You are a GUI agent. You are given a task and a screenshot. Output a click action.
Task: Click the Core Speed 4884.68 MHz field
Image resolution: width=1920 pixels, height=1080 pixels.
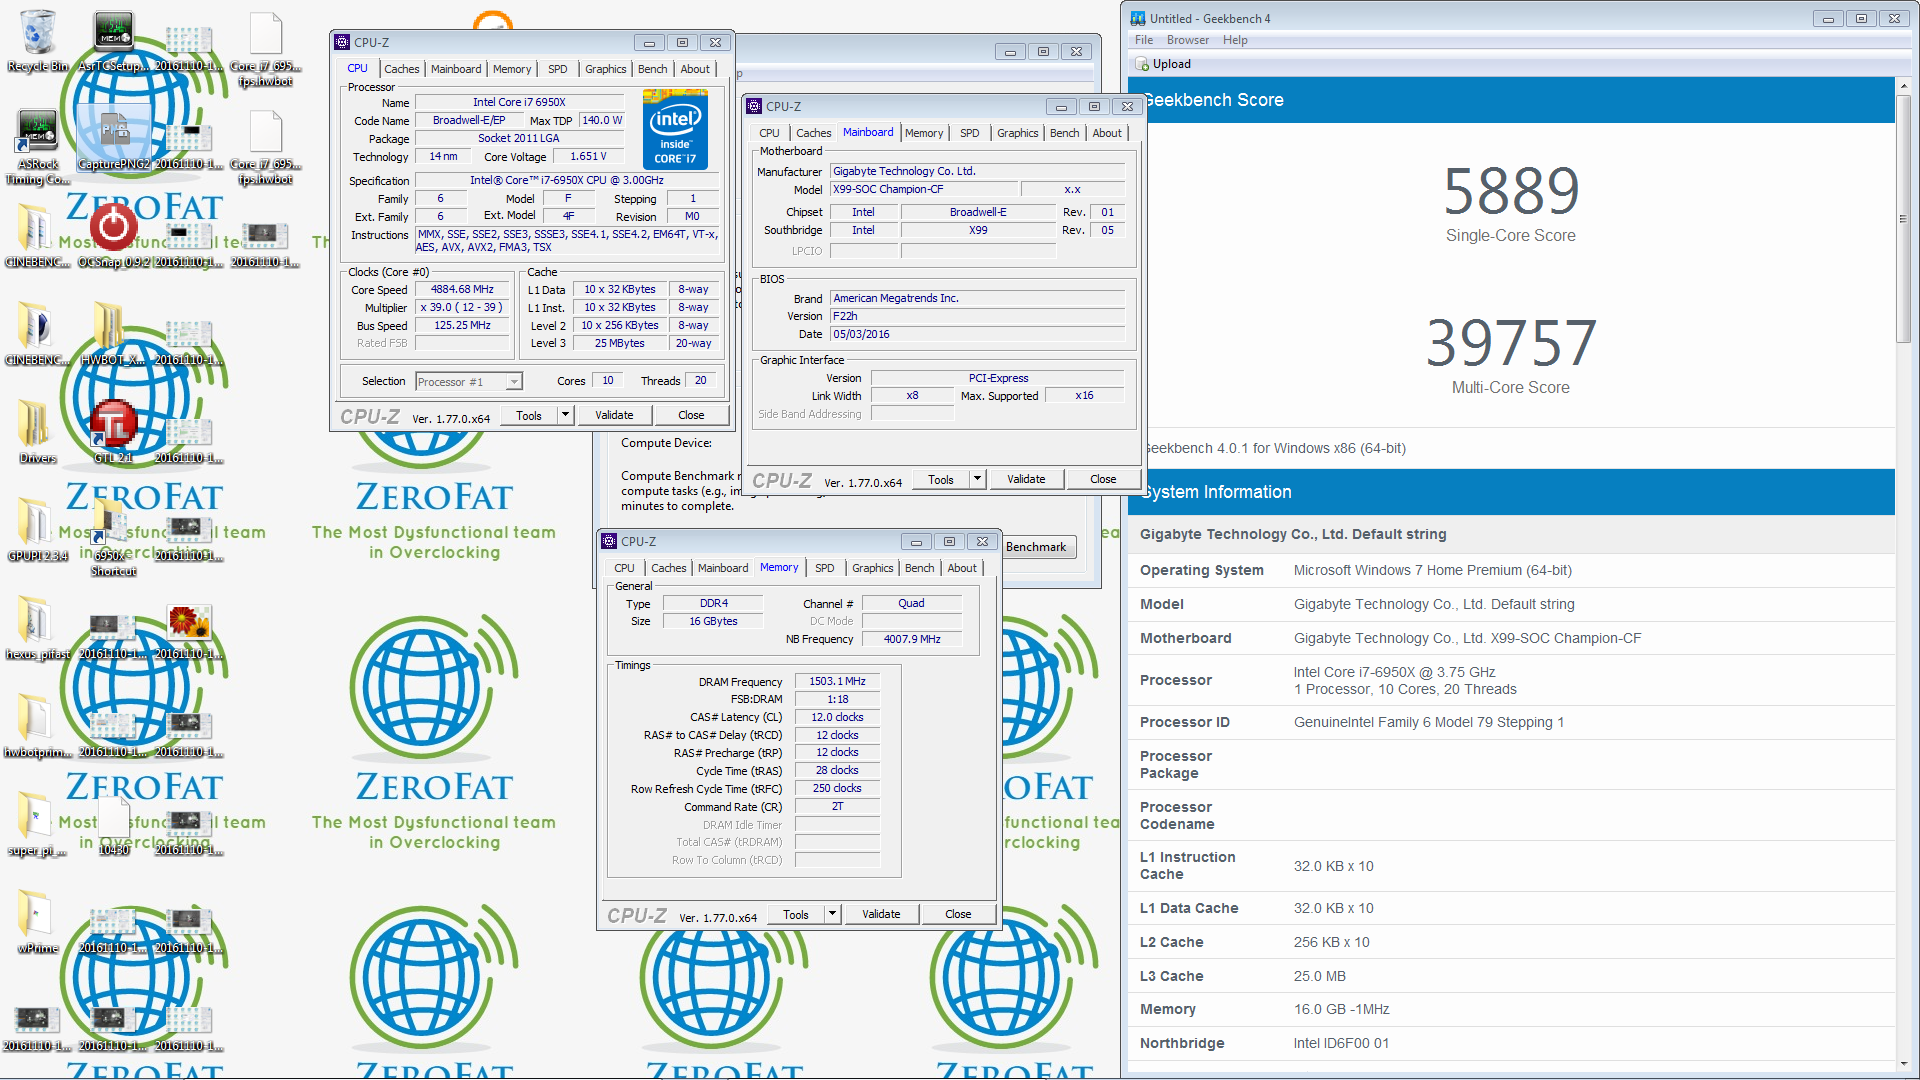click(462, 289)
